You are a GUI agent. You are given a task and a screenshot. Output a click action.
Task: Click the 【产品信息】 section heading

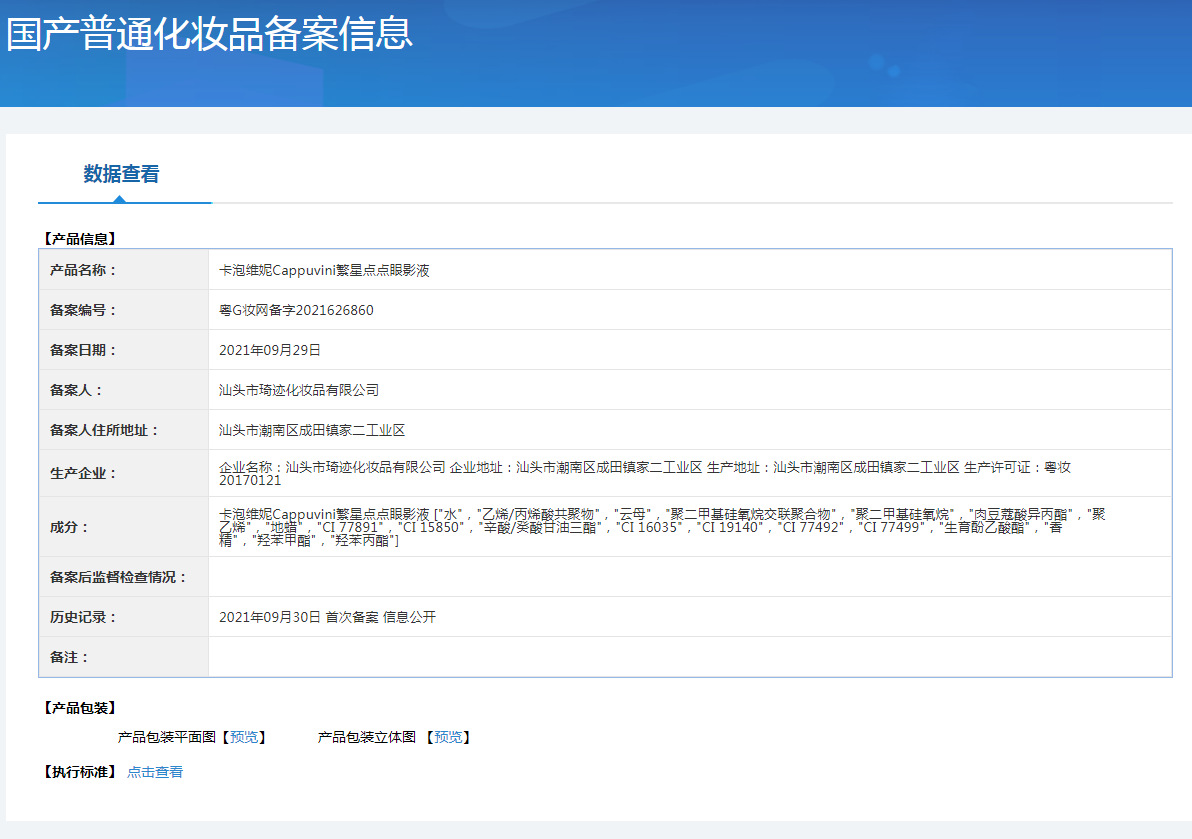tap(80, 239)
